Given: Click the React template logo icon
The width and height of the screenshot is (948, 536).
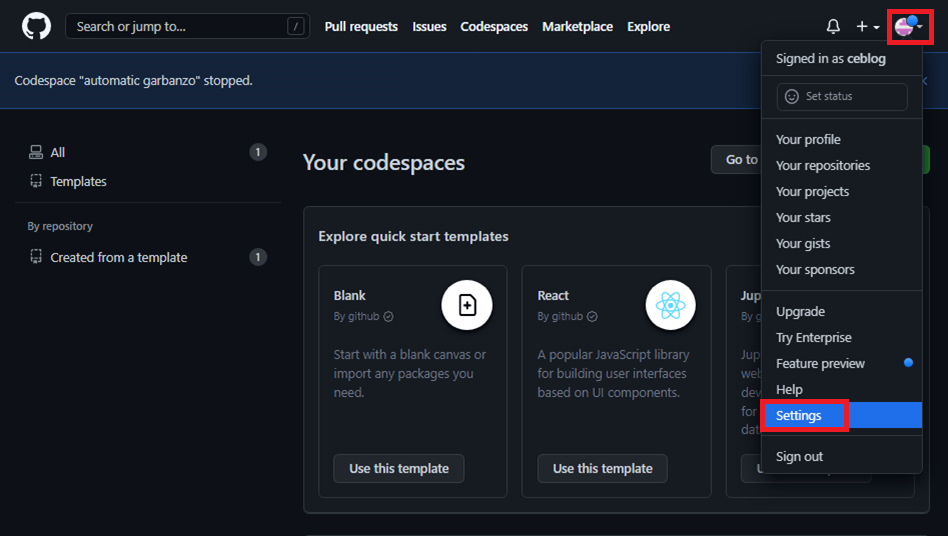Looking at the screenshot, I should (670, 305).
